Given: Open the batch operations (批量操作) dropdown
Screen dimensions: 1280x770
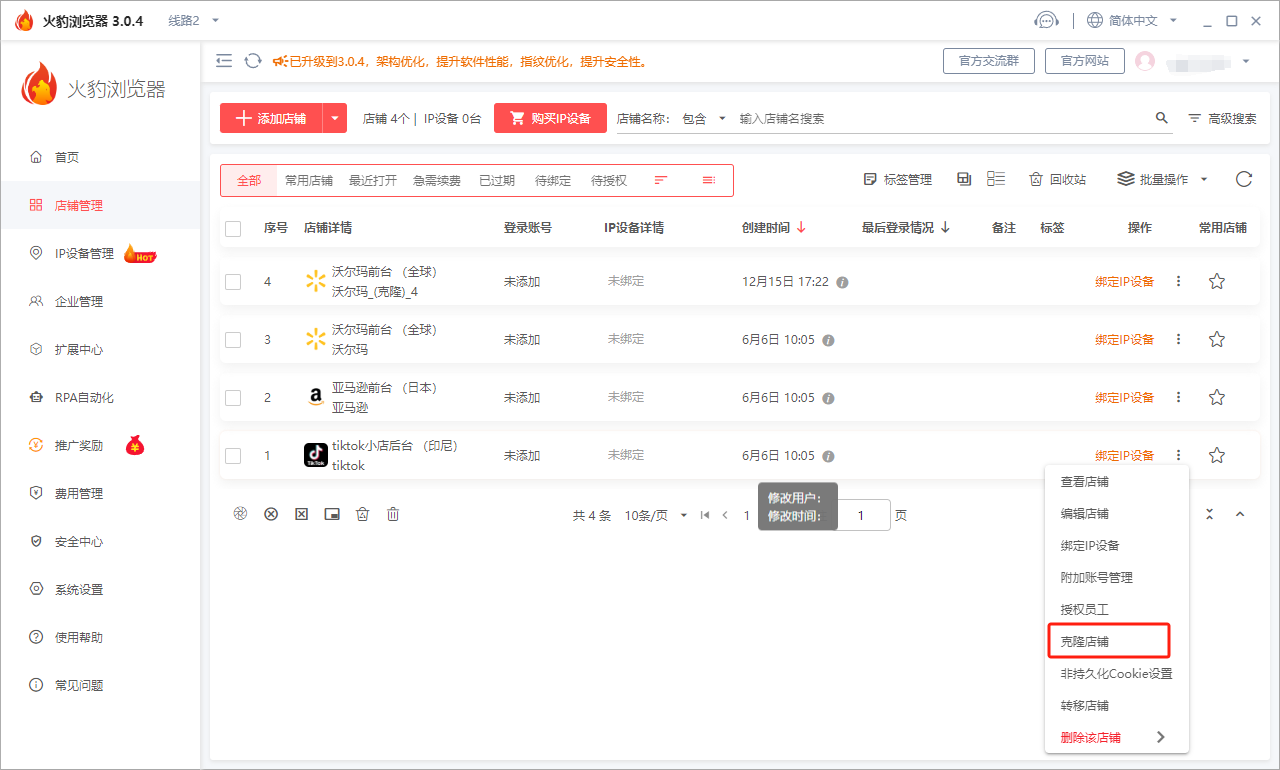Looking at the screenshot, I should pyautogui.click(x=1162, y=180).
